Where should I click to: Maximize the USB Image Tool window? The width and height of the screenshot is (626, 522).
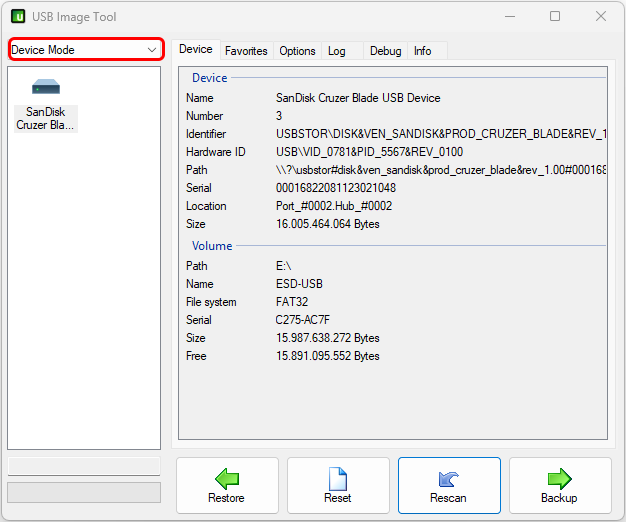click(x=555, y=16)
